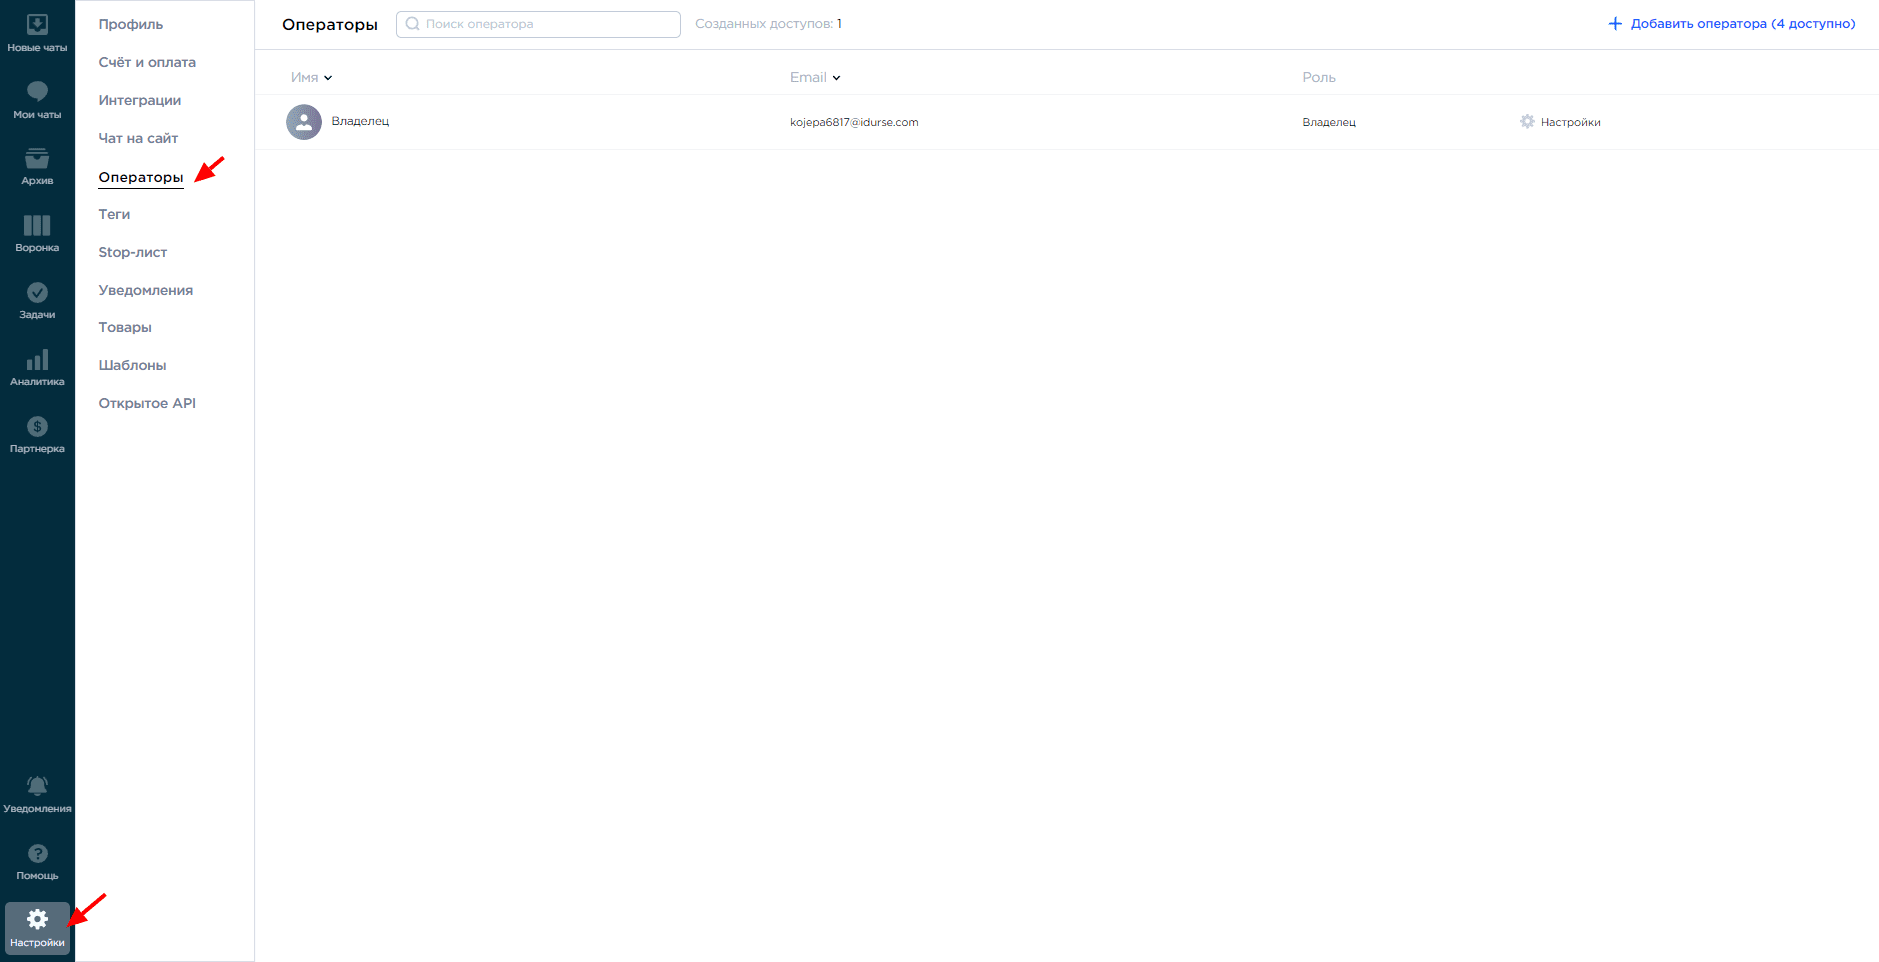1879x962 pixels.
Task: Select Integrations in settings menu
Action: point(139,100)
